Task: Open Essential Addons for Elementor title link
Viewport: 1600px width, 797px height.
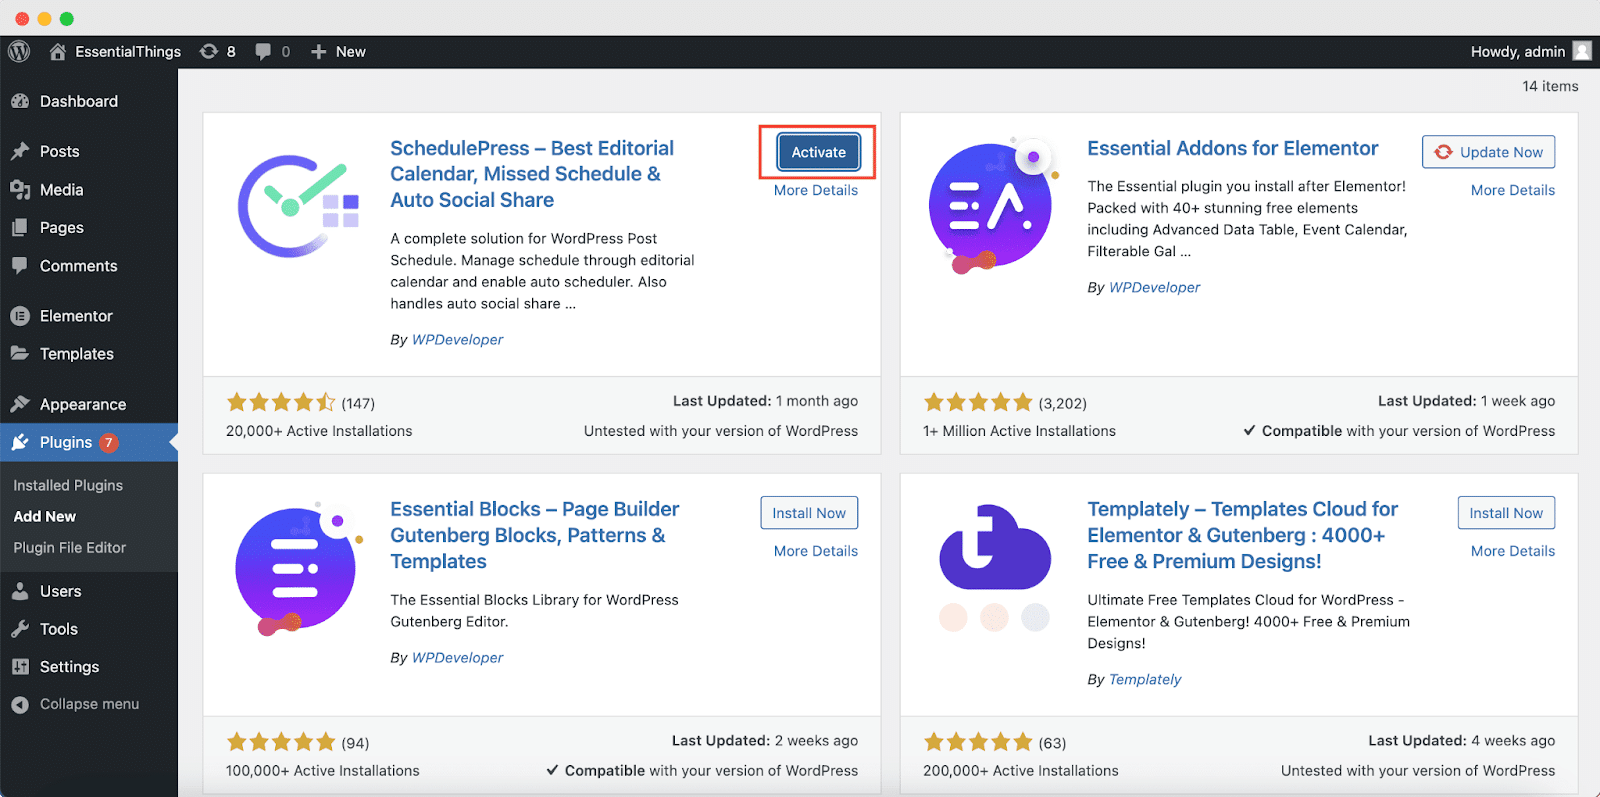Action: 1233,148
